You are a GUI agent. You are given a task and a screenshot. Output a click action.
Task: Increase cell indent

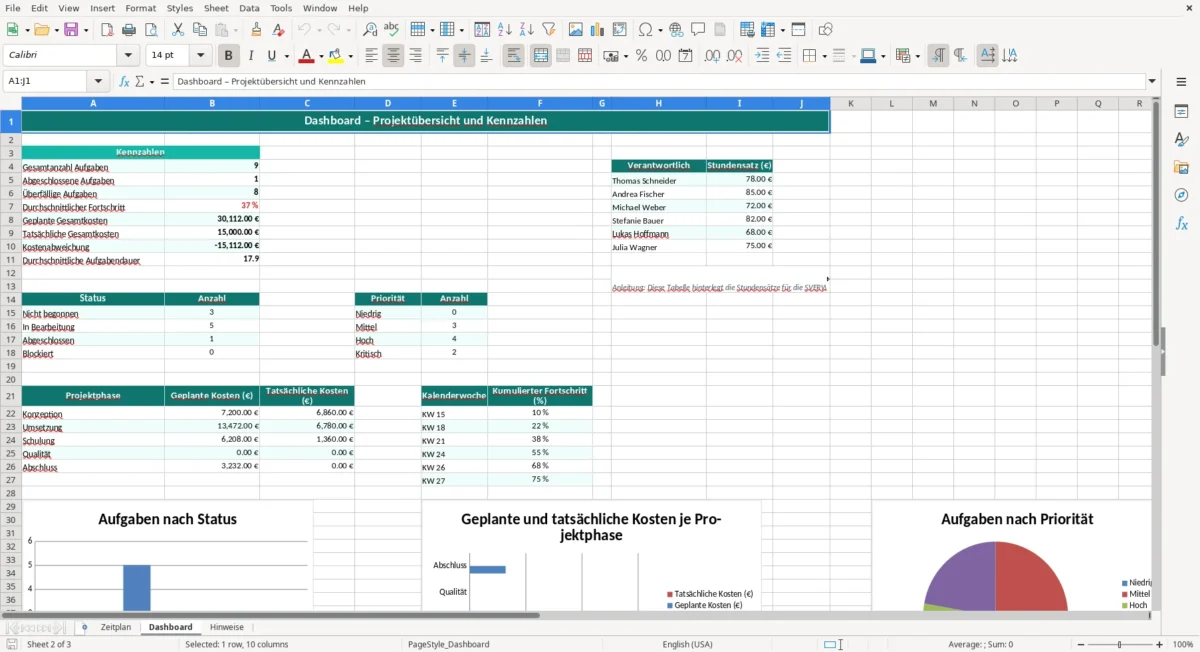(x=762, y=56)
